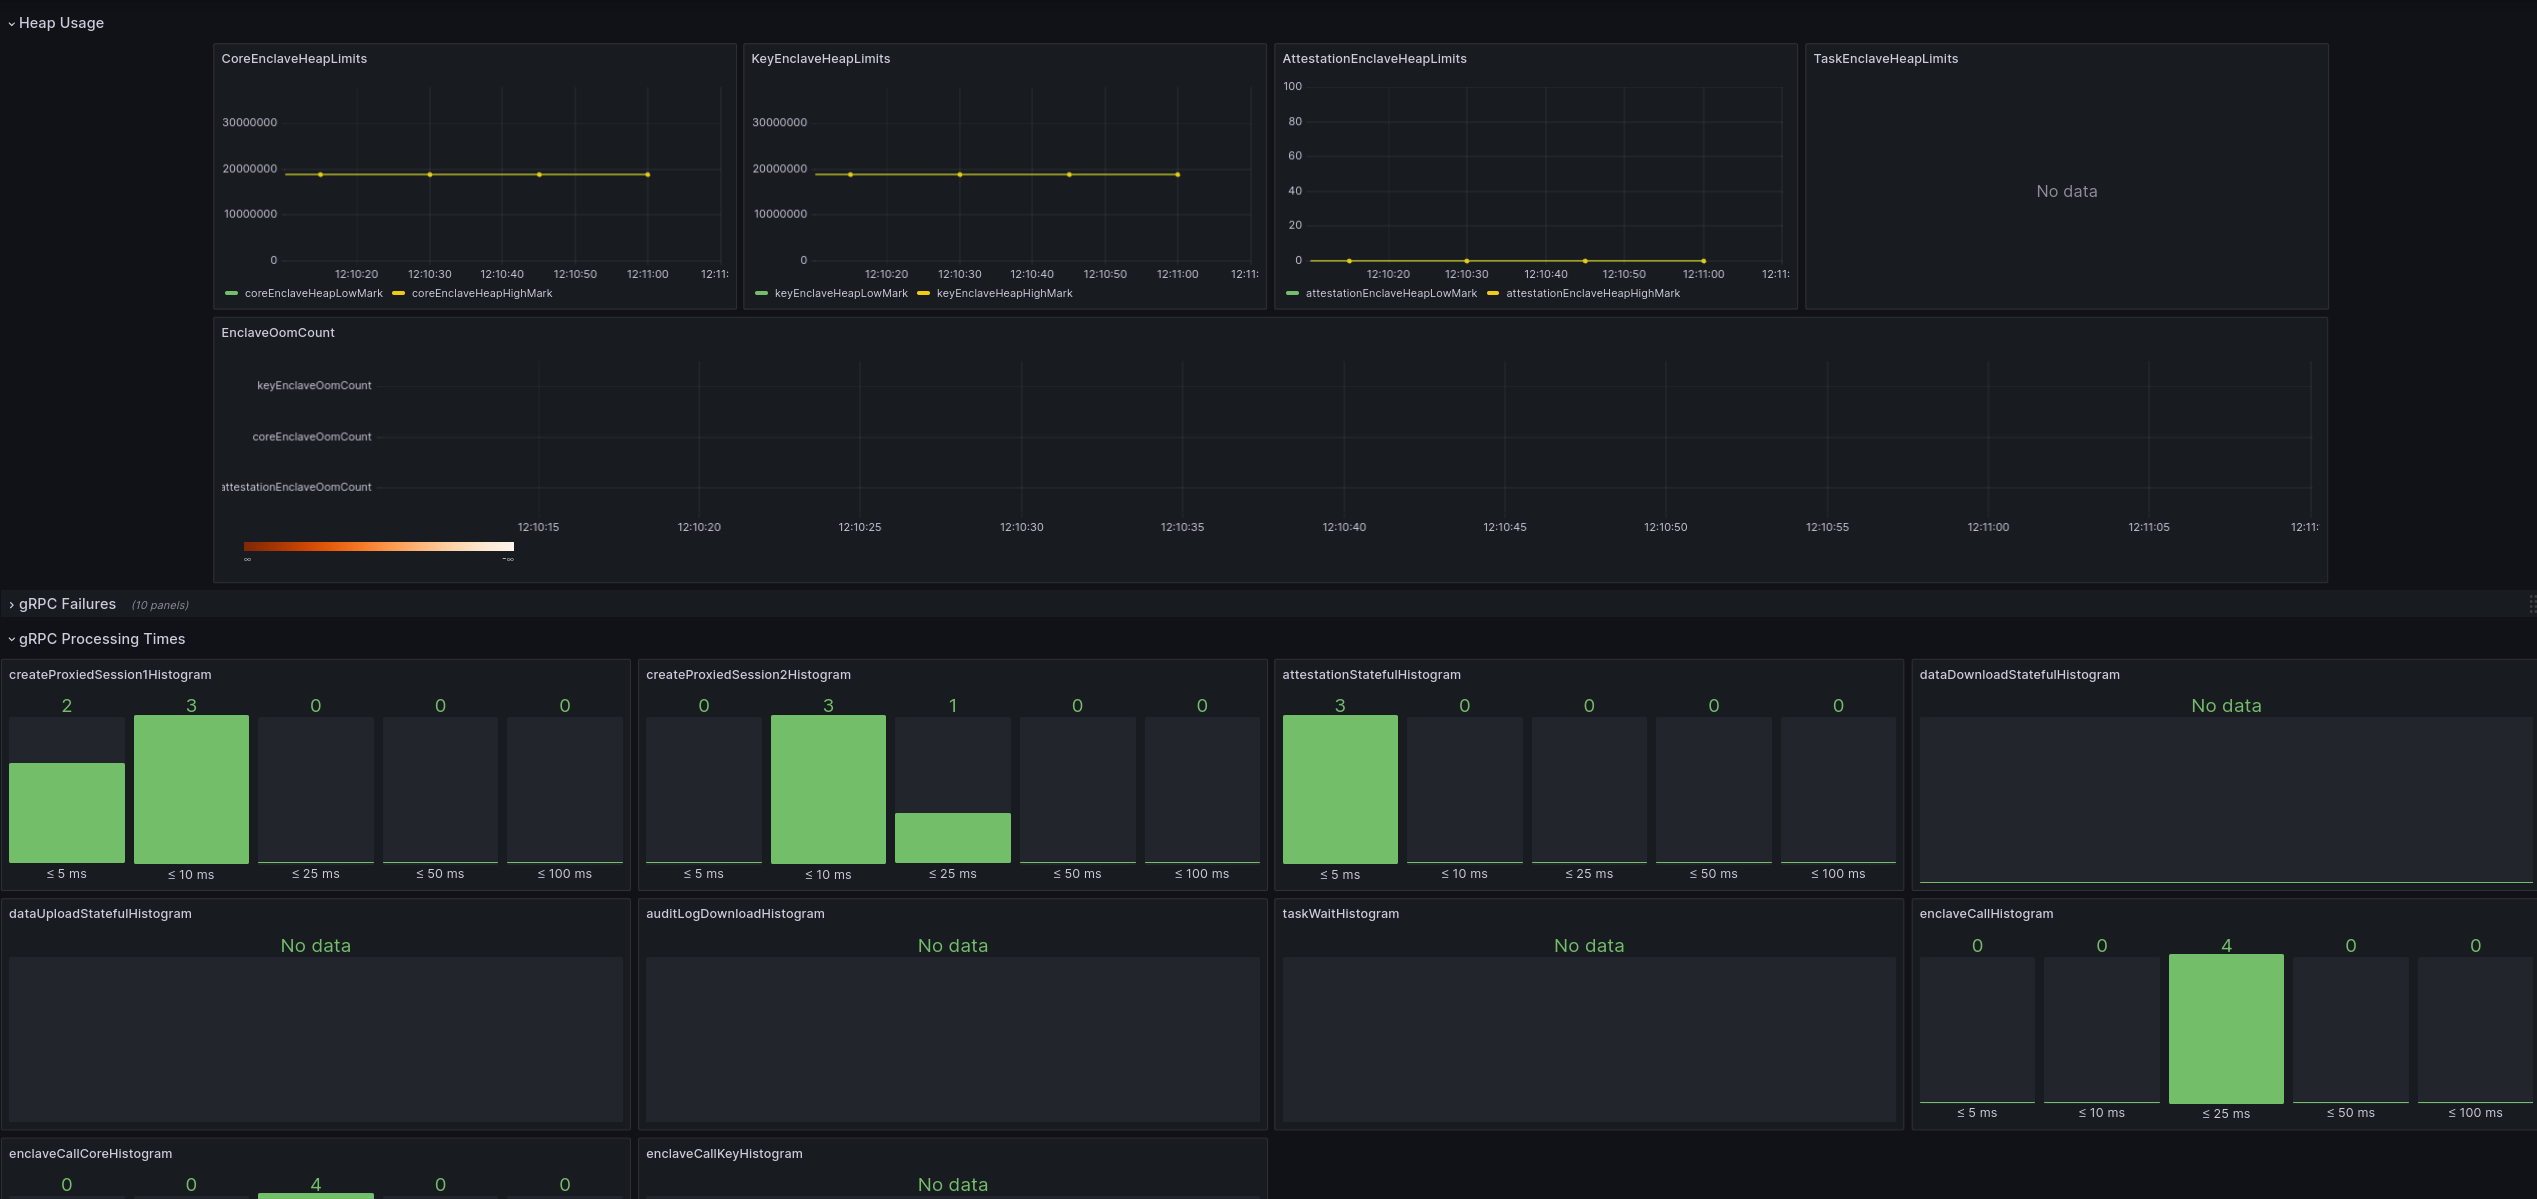Click the ≤ 25 ms bar in createProxiedSession2Histogram

click(953, 838)
